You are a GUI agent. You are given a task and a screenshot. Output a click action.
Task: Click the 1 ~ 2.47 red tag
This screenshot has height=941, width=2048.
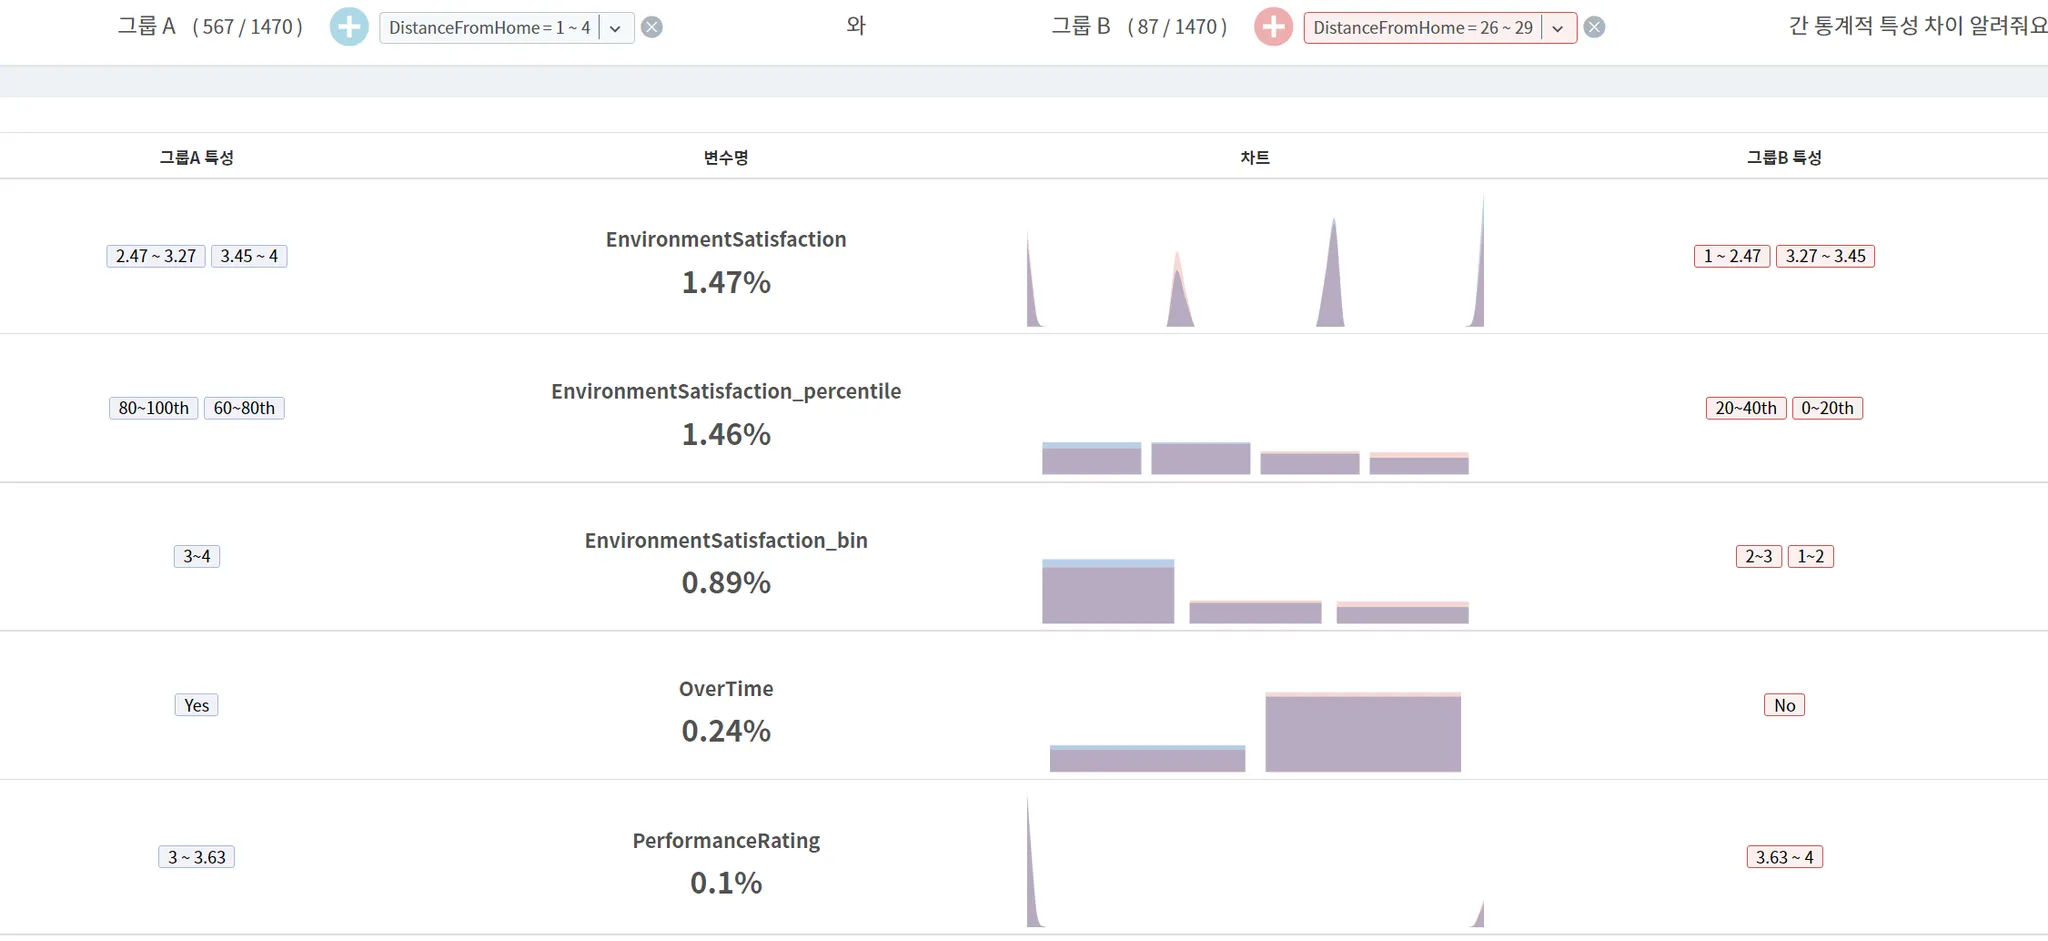pos(1732,256)
